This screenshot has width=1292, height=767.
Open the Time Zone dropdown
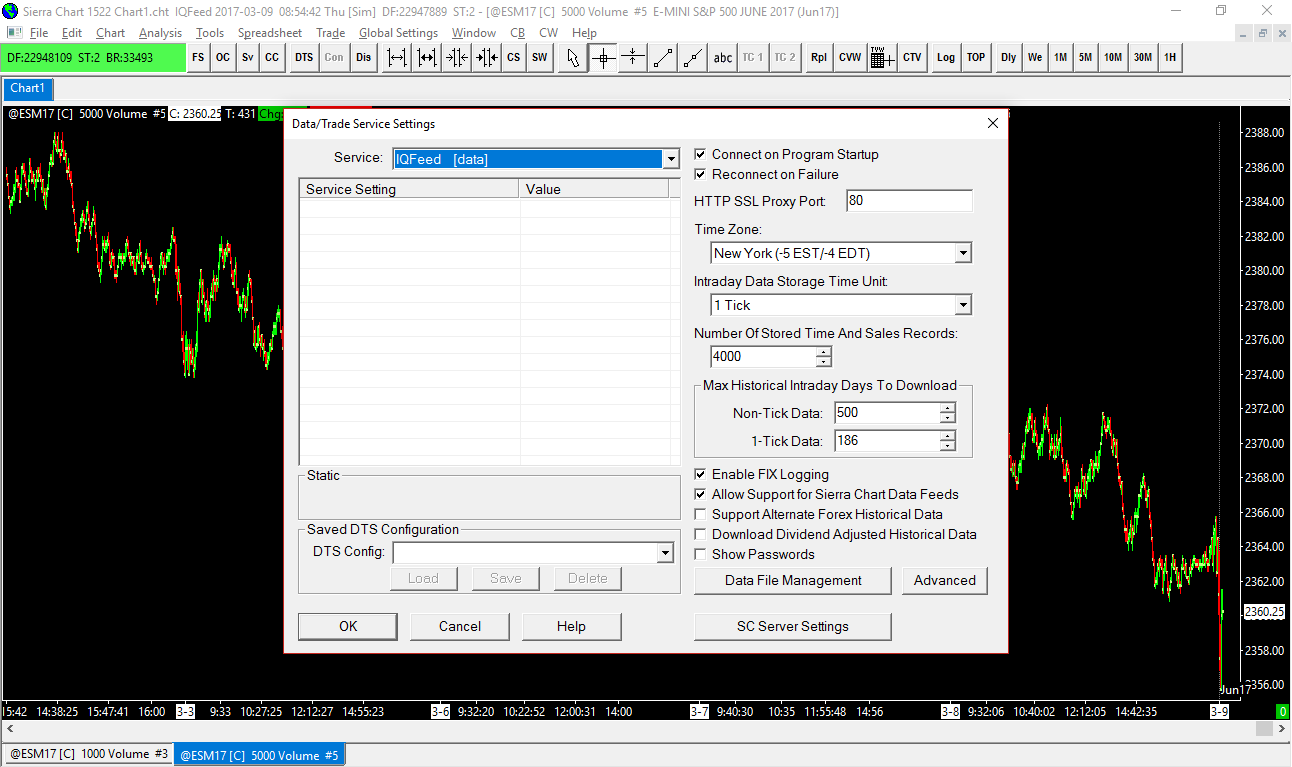coord(963,254)
